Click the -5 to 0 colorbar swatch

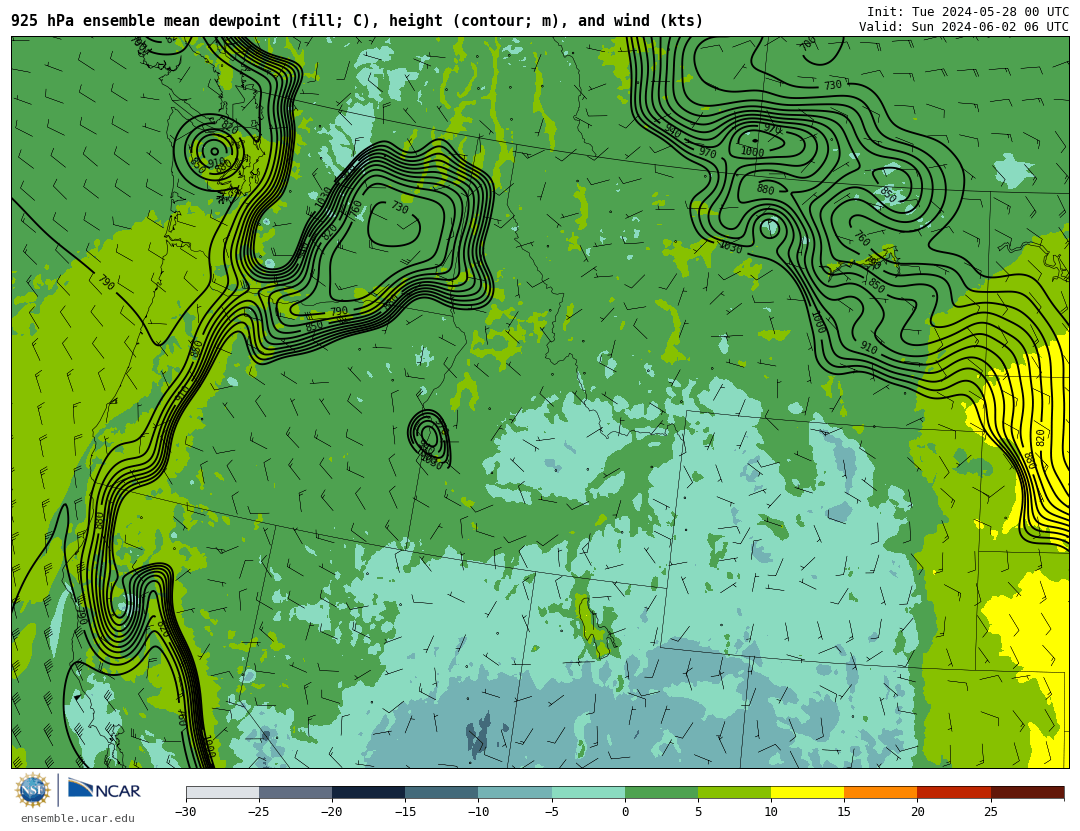(x=588, y=792)
